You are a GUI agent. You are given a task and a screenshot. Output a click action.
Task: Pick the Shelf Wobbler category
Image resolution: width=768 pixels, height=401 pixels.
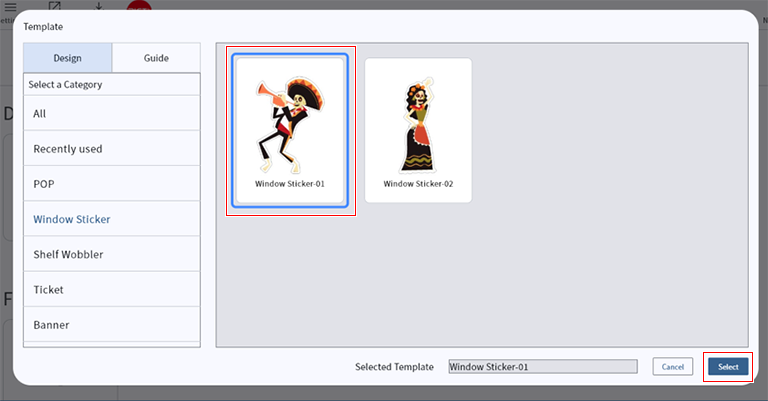click(x=112, y=254)
